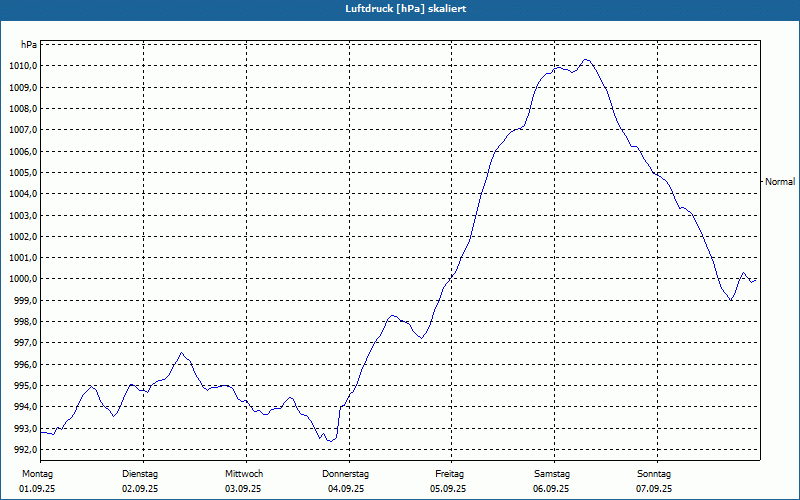The height and width of the screenshot is (500, 800).
Task: Click the 996,0 axis value
Action: (25, 365)
